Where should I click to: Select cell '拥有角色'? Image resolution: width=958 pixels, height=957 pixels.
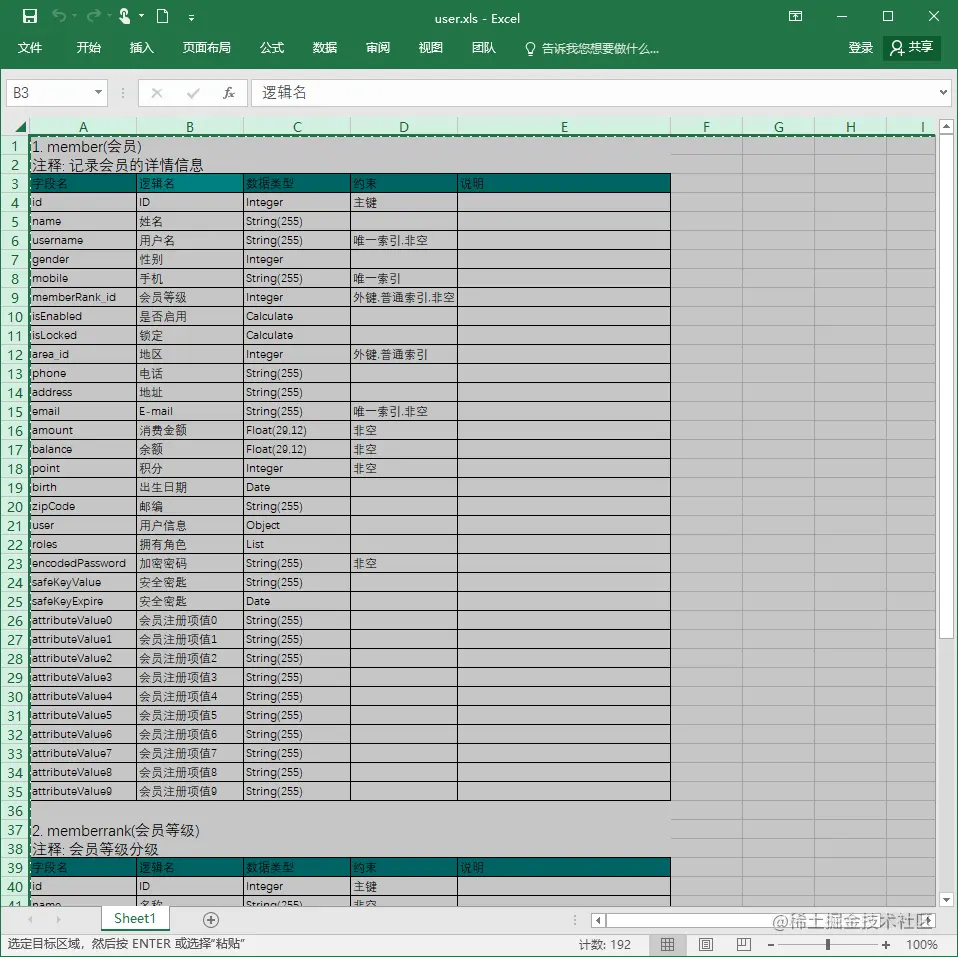click(190, 544)
